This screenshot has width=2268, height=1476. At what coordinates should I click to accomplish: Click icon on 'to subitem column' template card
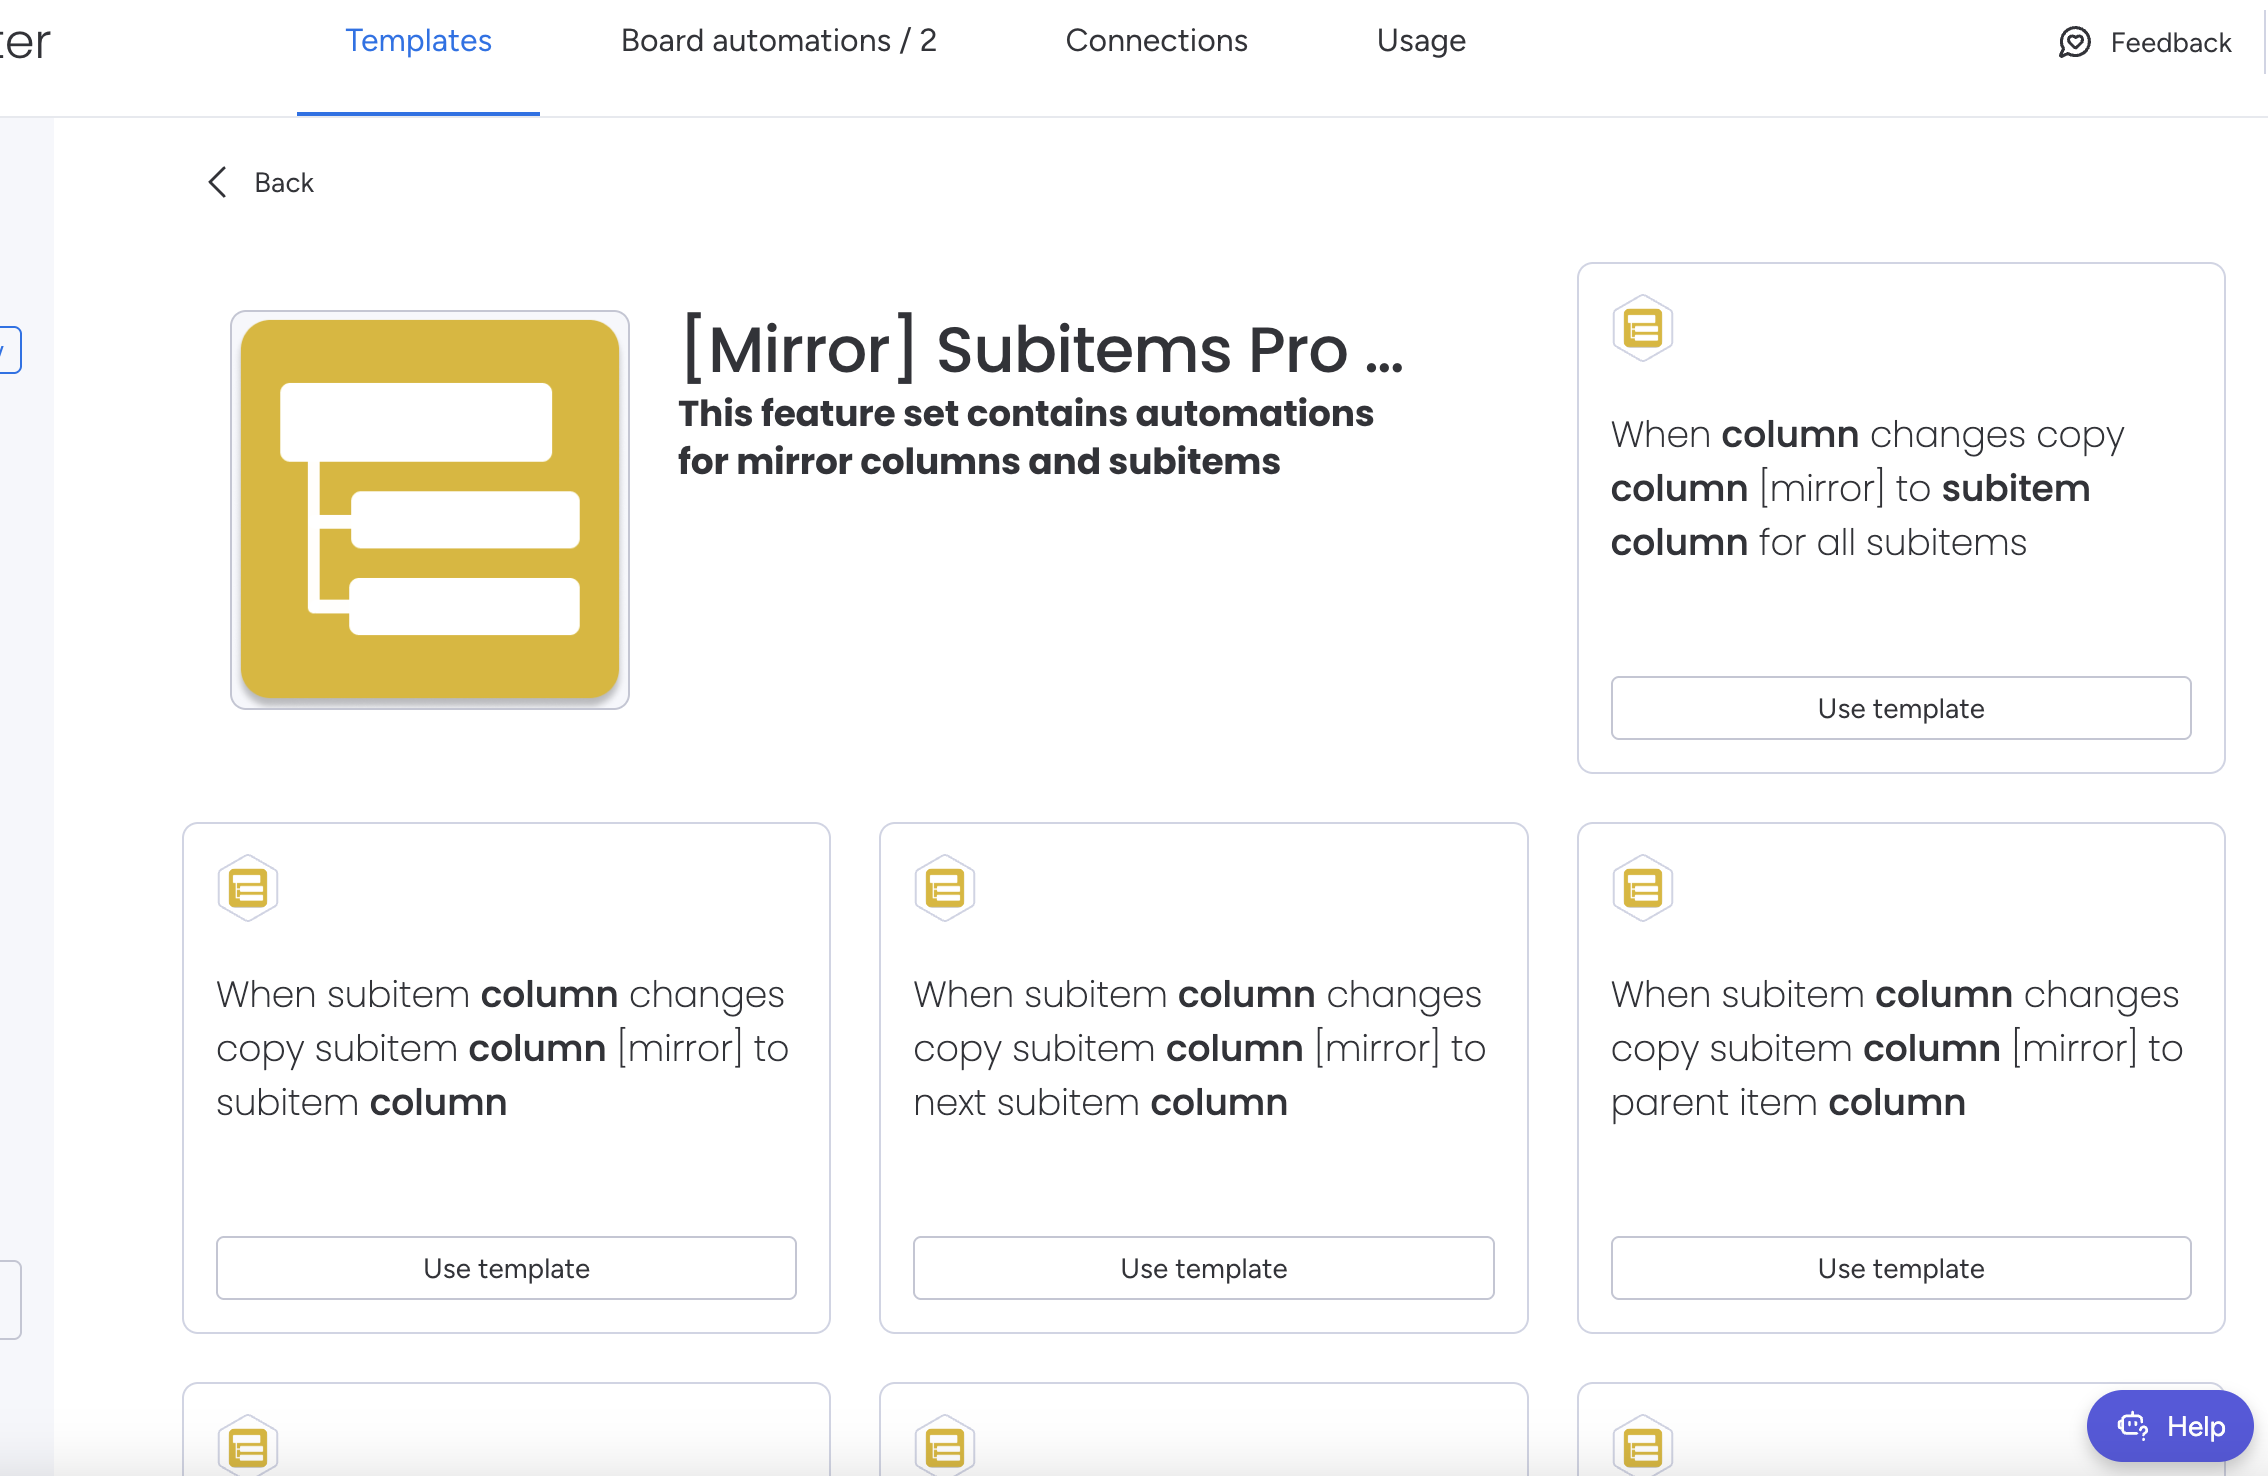coord(247,888)
